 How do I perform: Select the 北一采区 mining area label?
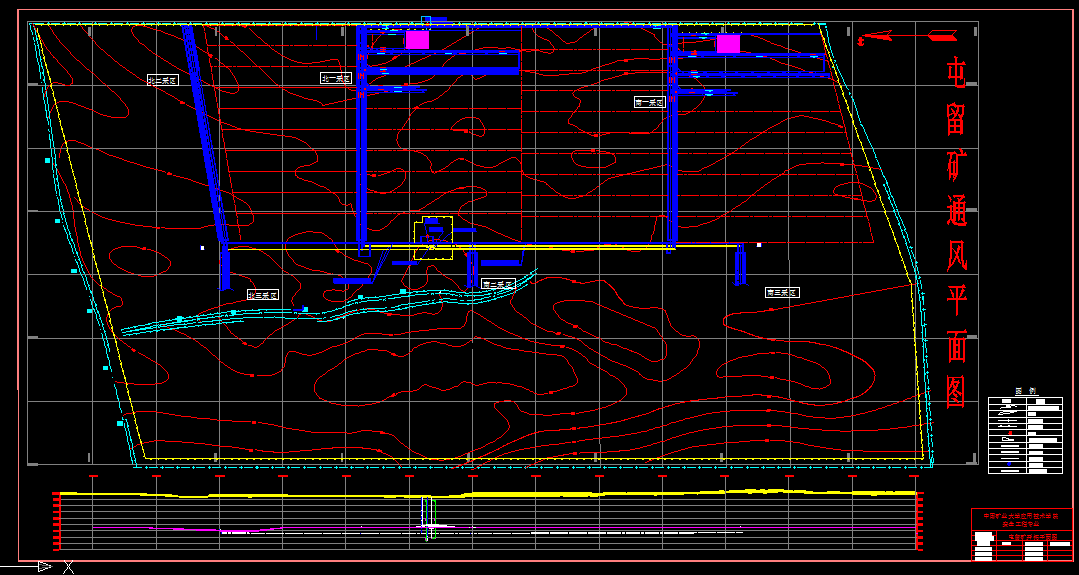pyautogui.click(x=336, y=78)
